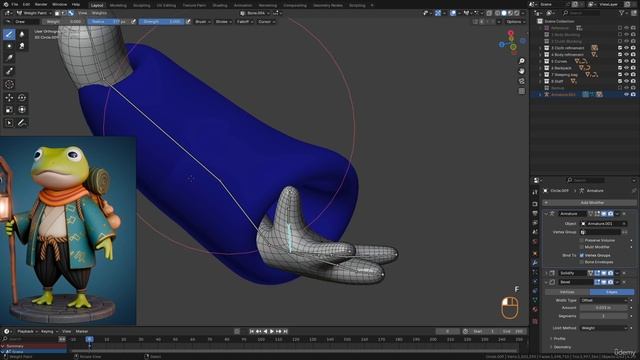Select solid viewport shading mode
The width and height of the screenshot is (640, 360).
tap(504, 13)
